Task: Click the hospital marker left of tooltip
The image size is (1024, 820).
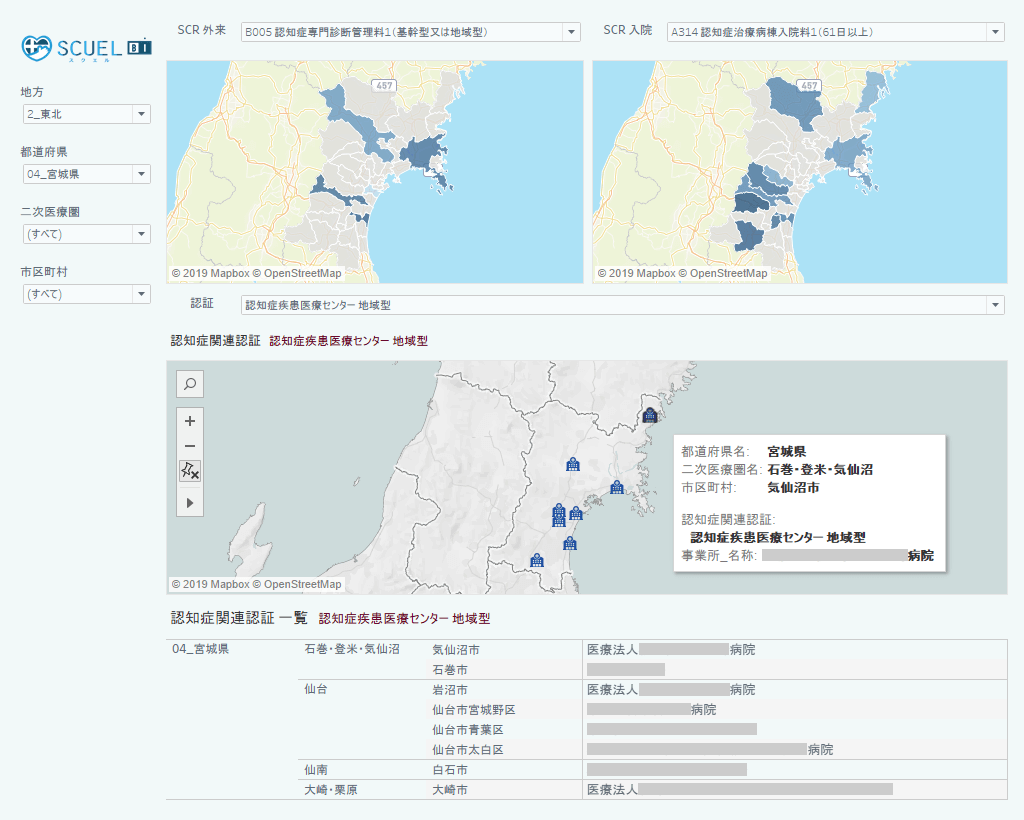Action: click(x=617, y=487)
